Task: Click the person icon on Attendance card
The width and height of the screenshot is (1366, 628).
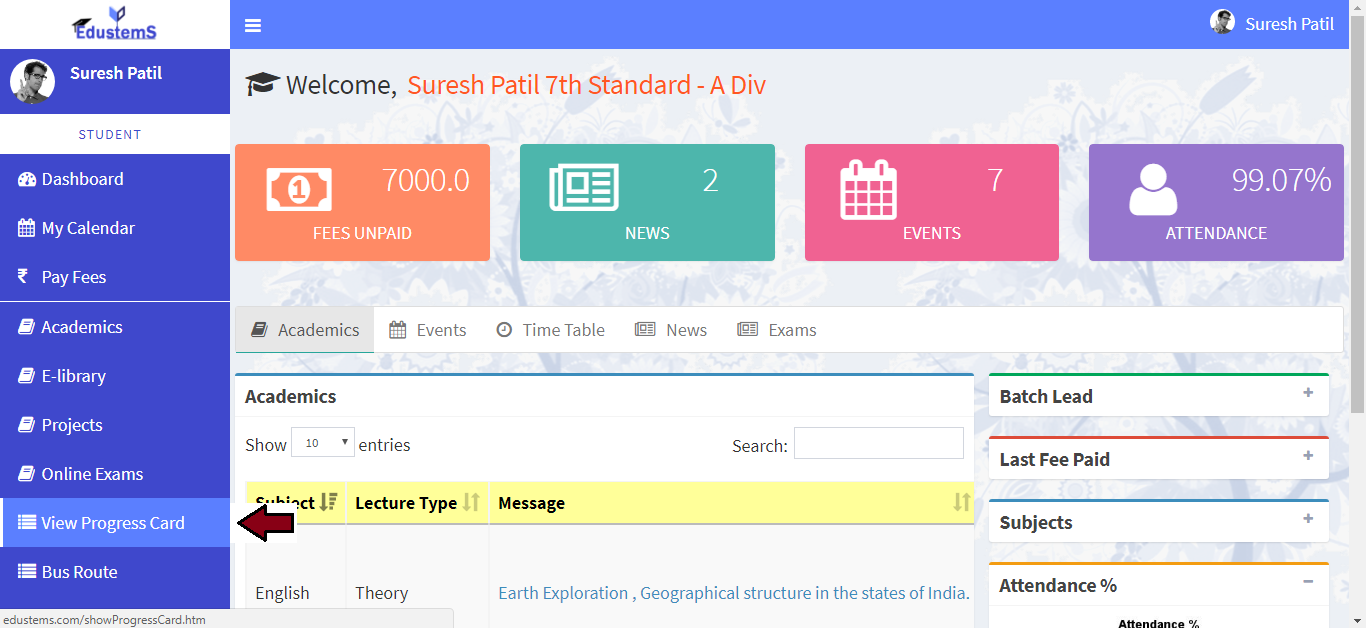Action: point(1153,188)
